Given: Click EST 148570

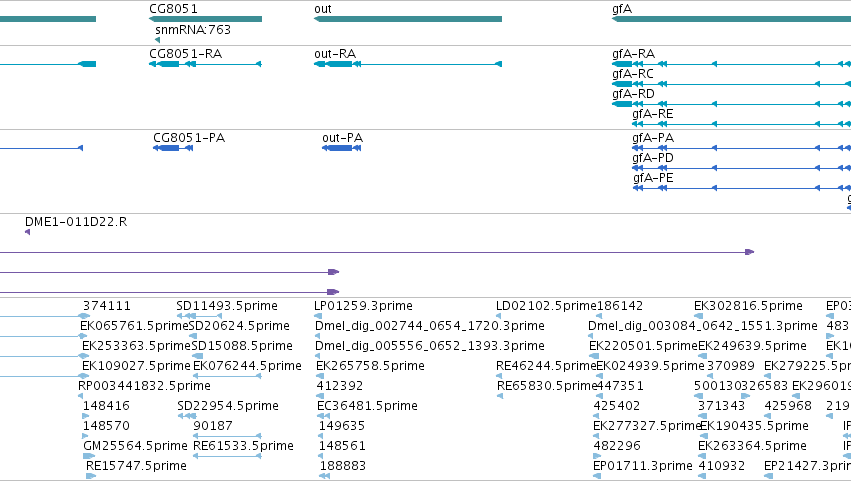Looking at the screenshot, I should point(106,427).
